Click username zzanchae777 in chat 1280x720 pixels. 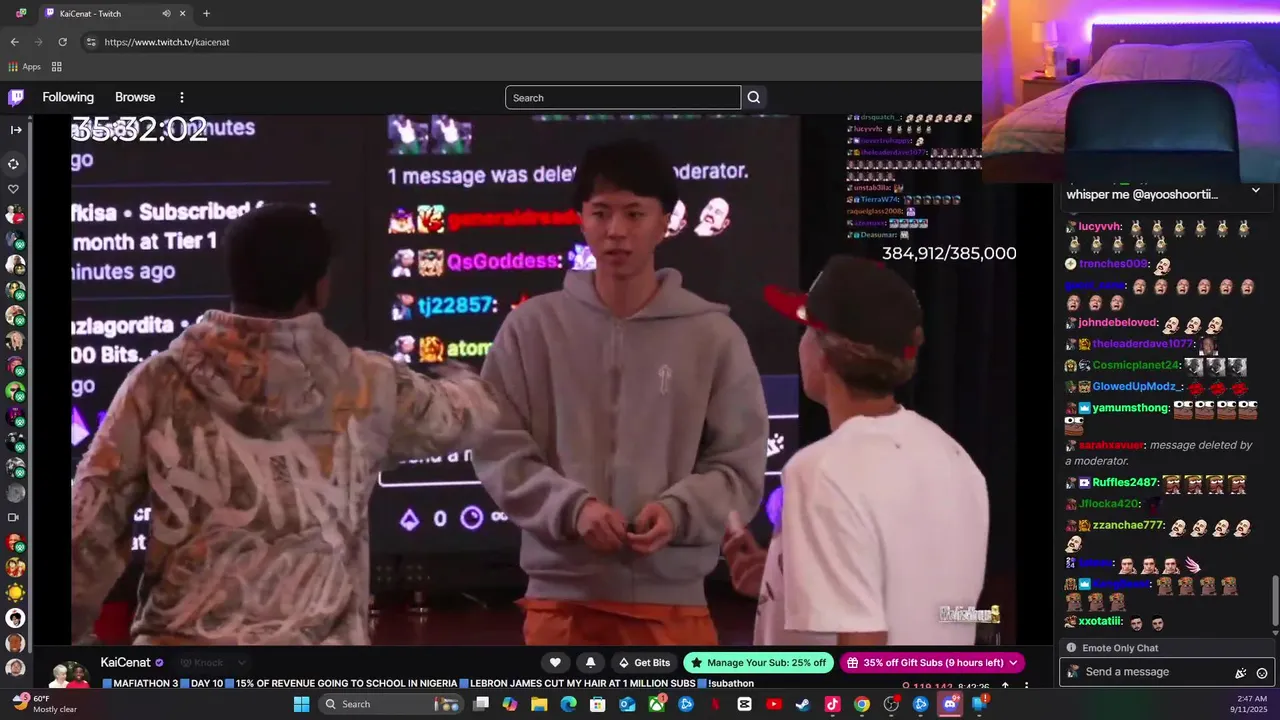click(x=1128, y=525)
